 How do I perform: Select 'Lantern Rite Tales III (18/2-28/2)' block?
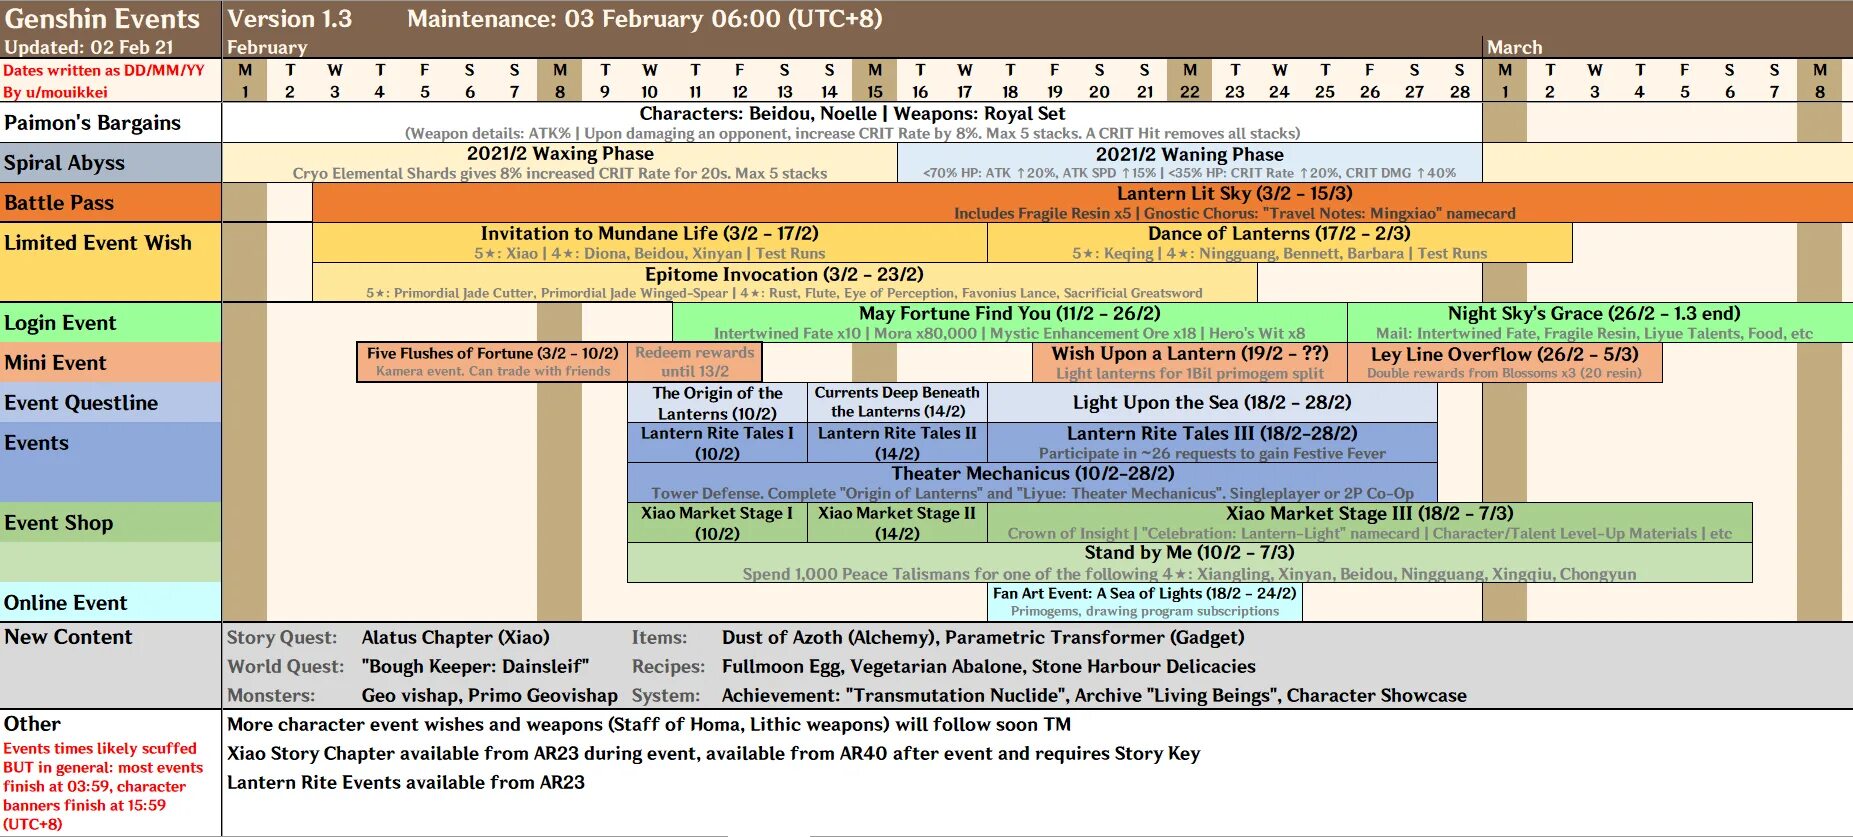click(1212, 442)
